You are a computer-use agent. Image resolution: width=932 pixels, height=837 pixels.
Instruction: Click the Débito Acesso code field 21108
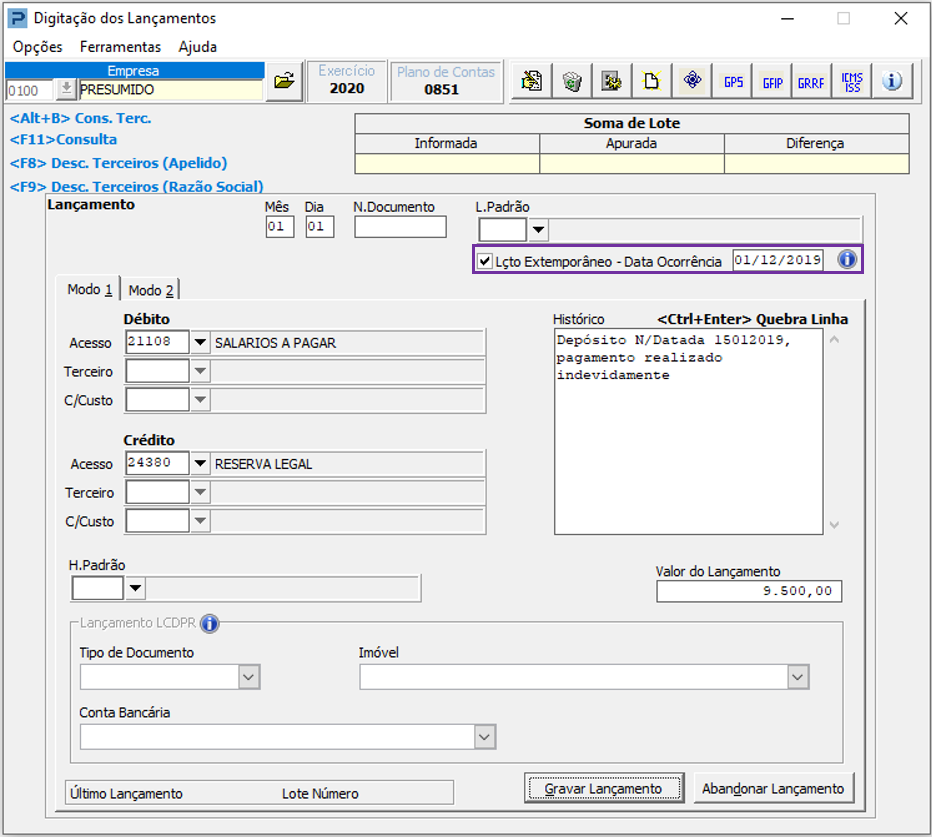coord(158,342)
